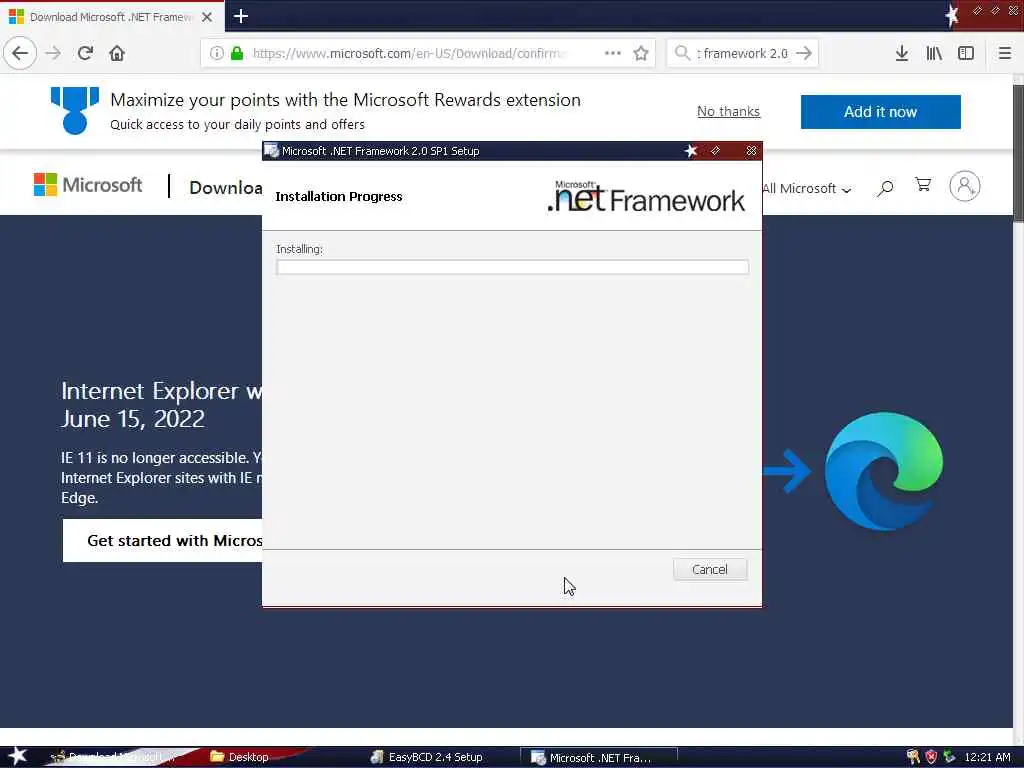The image size is (1024, 768).
Task: Select Microsoft .NET Fra... taskbar item
Action: (598, 758)
